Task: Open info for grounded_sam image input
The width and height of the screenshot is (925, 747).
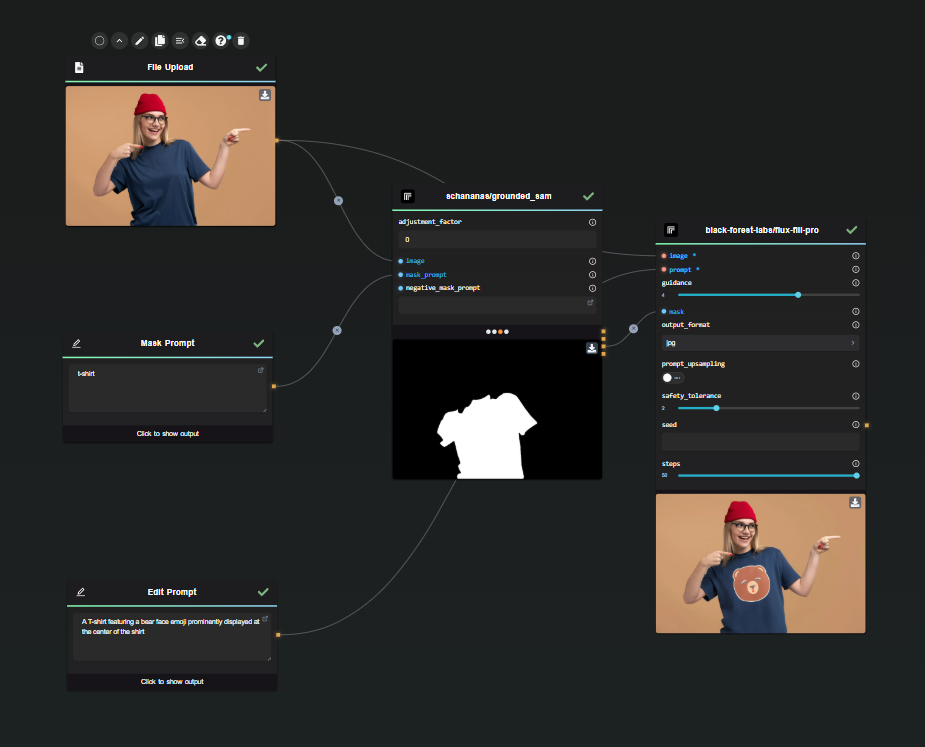Action: click(592, 261)
